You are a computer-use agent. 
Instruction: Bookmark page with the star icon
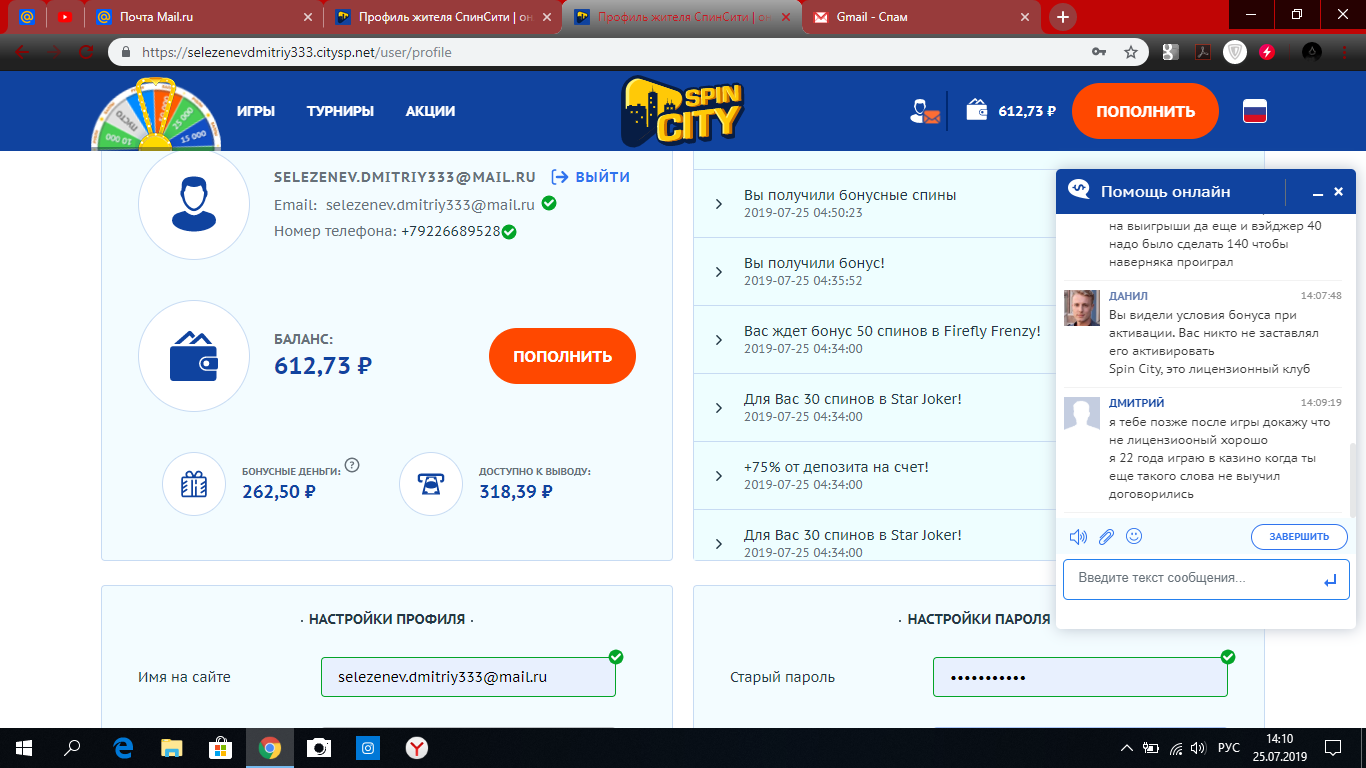click(1131, 52)
